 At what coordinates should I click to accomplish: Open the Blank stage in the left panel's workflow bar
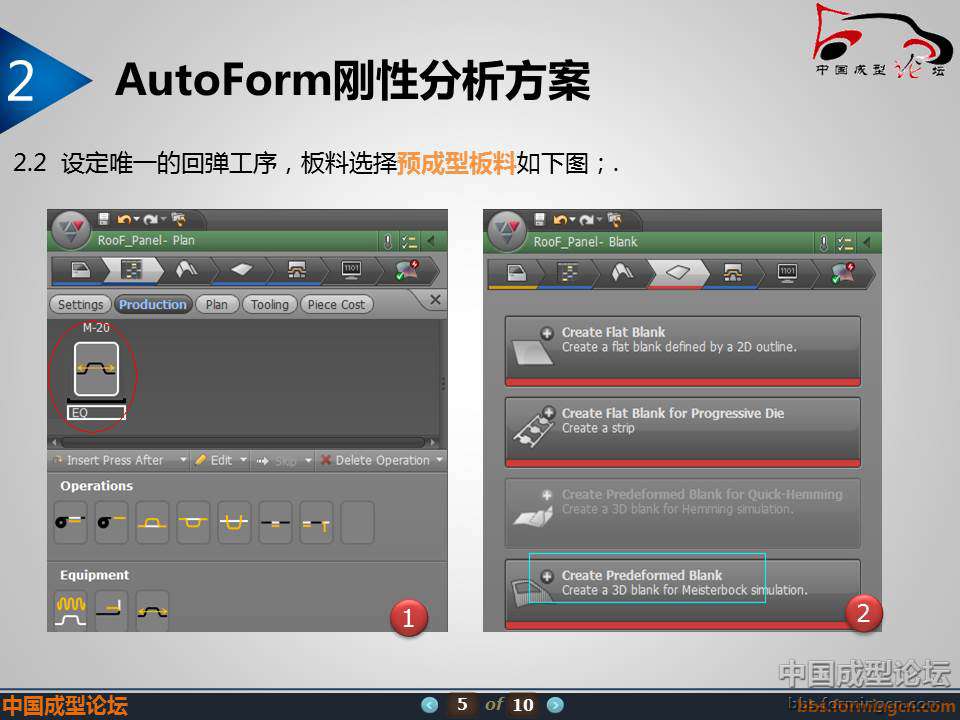pos(241,271)
